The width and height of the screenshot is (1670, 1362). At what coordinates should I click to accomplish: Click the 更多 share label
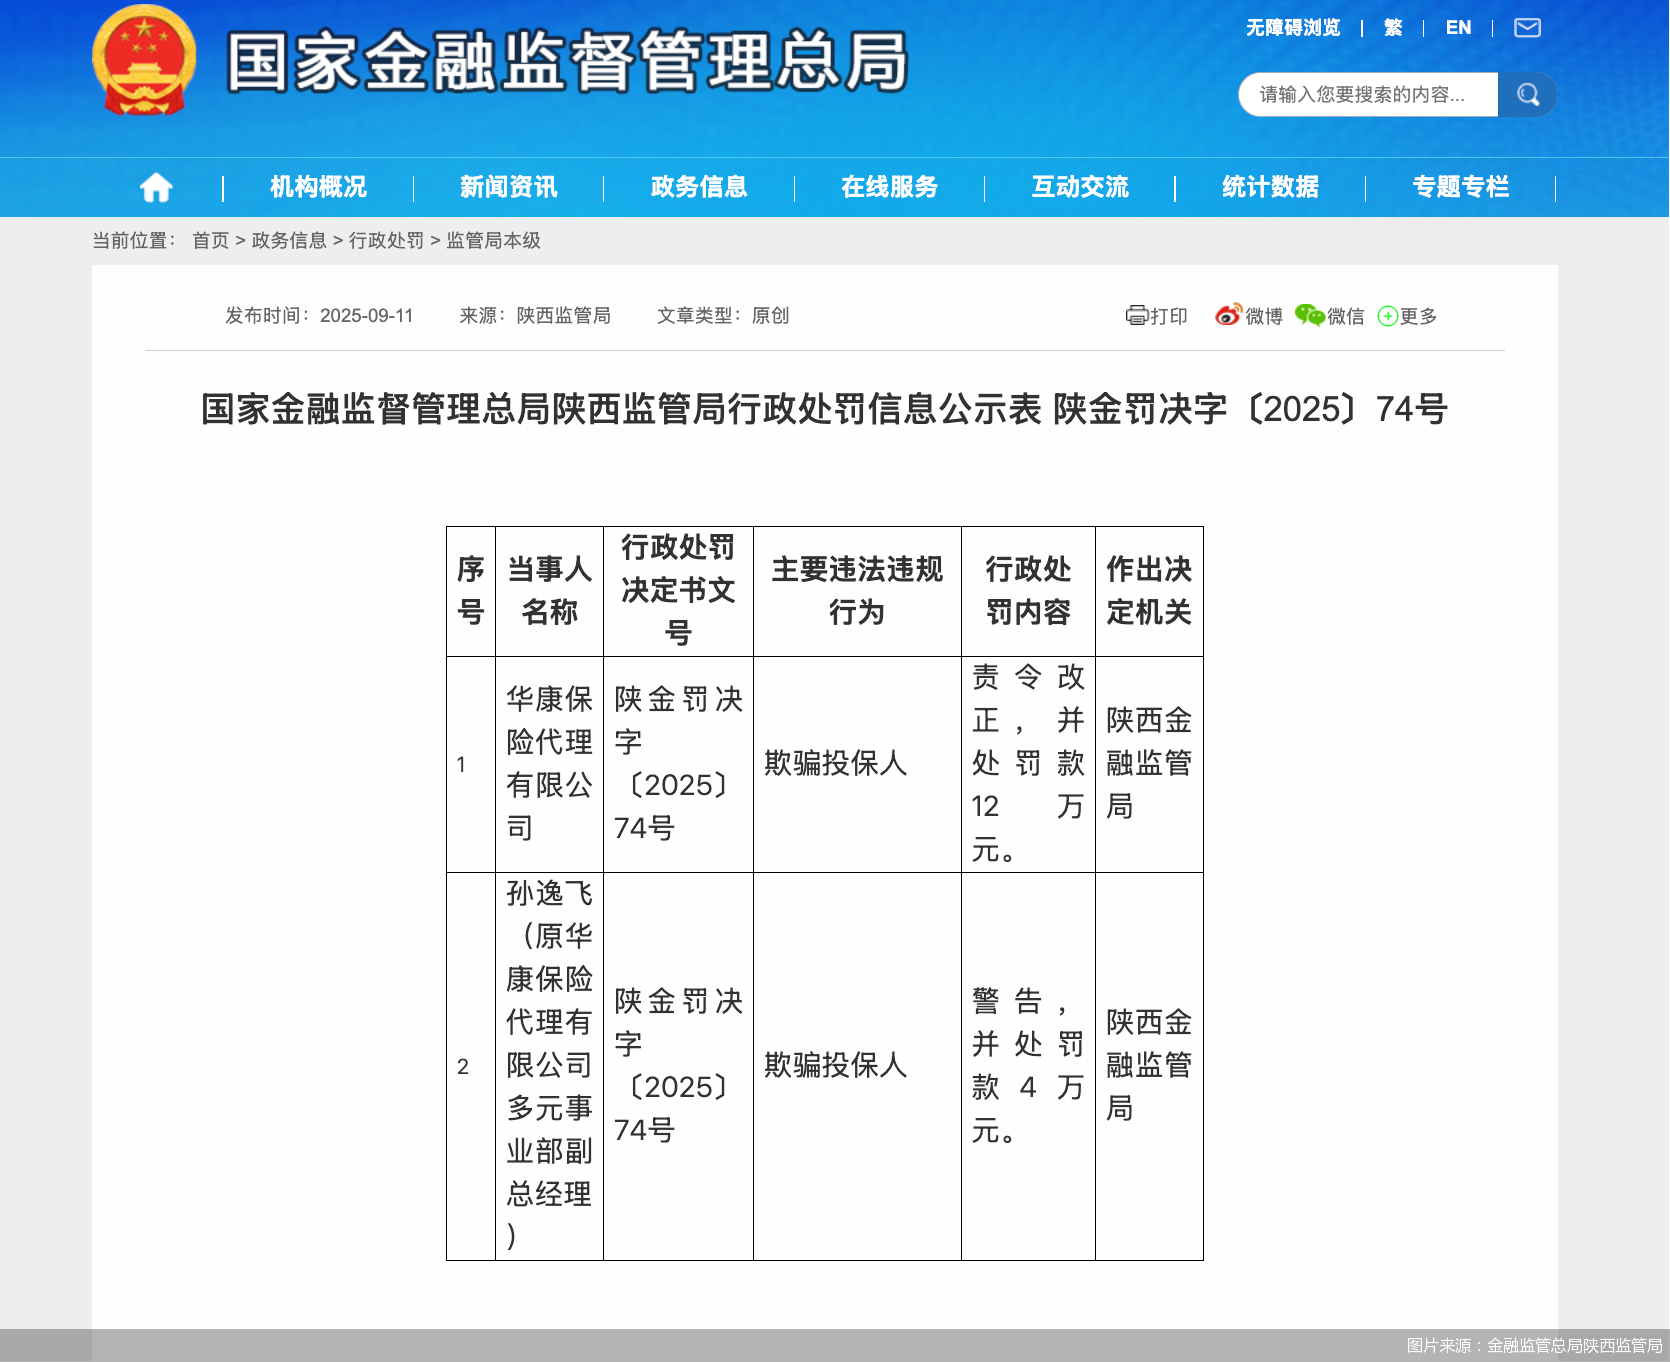coord(1418,316)
